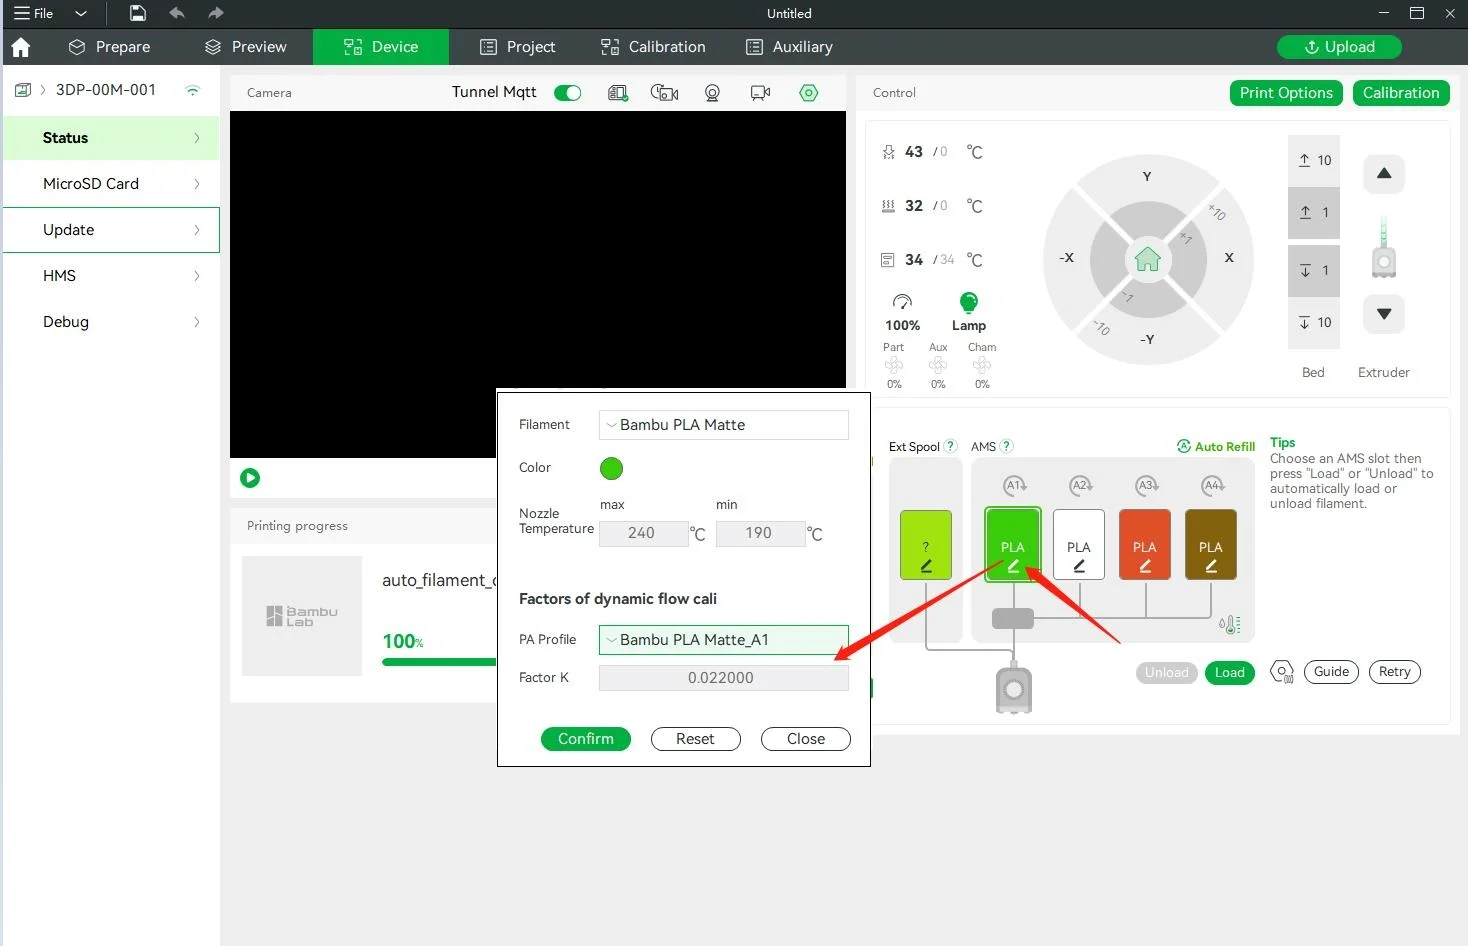This screenshot has width=1468, height=946.
Task: Edit the orange A3 PLA slot pencil
Action: tap(1145, 566)
